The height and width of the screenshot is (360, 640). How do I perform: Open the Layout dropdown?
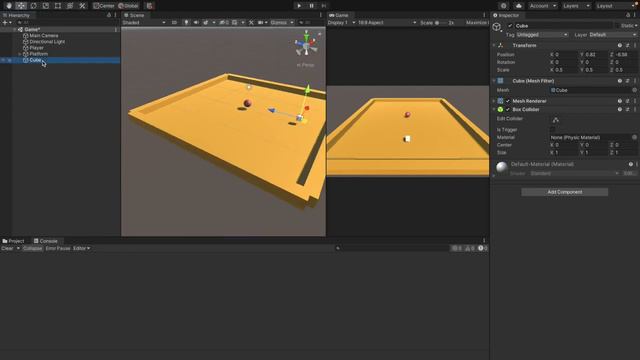click(x=616, y=6)
